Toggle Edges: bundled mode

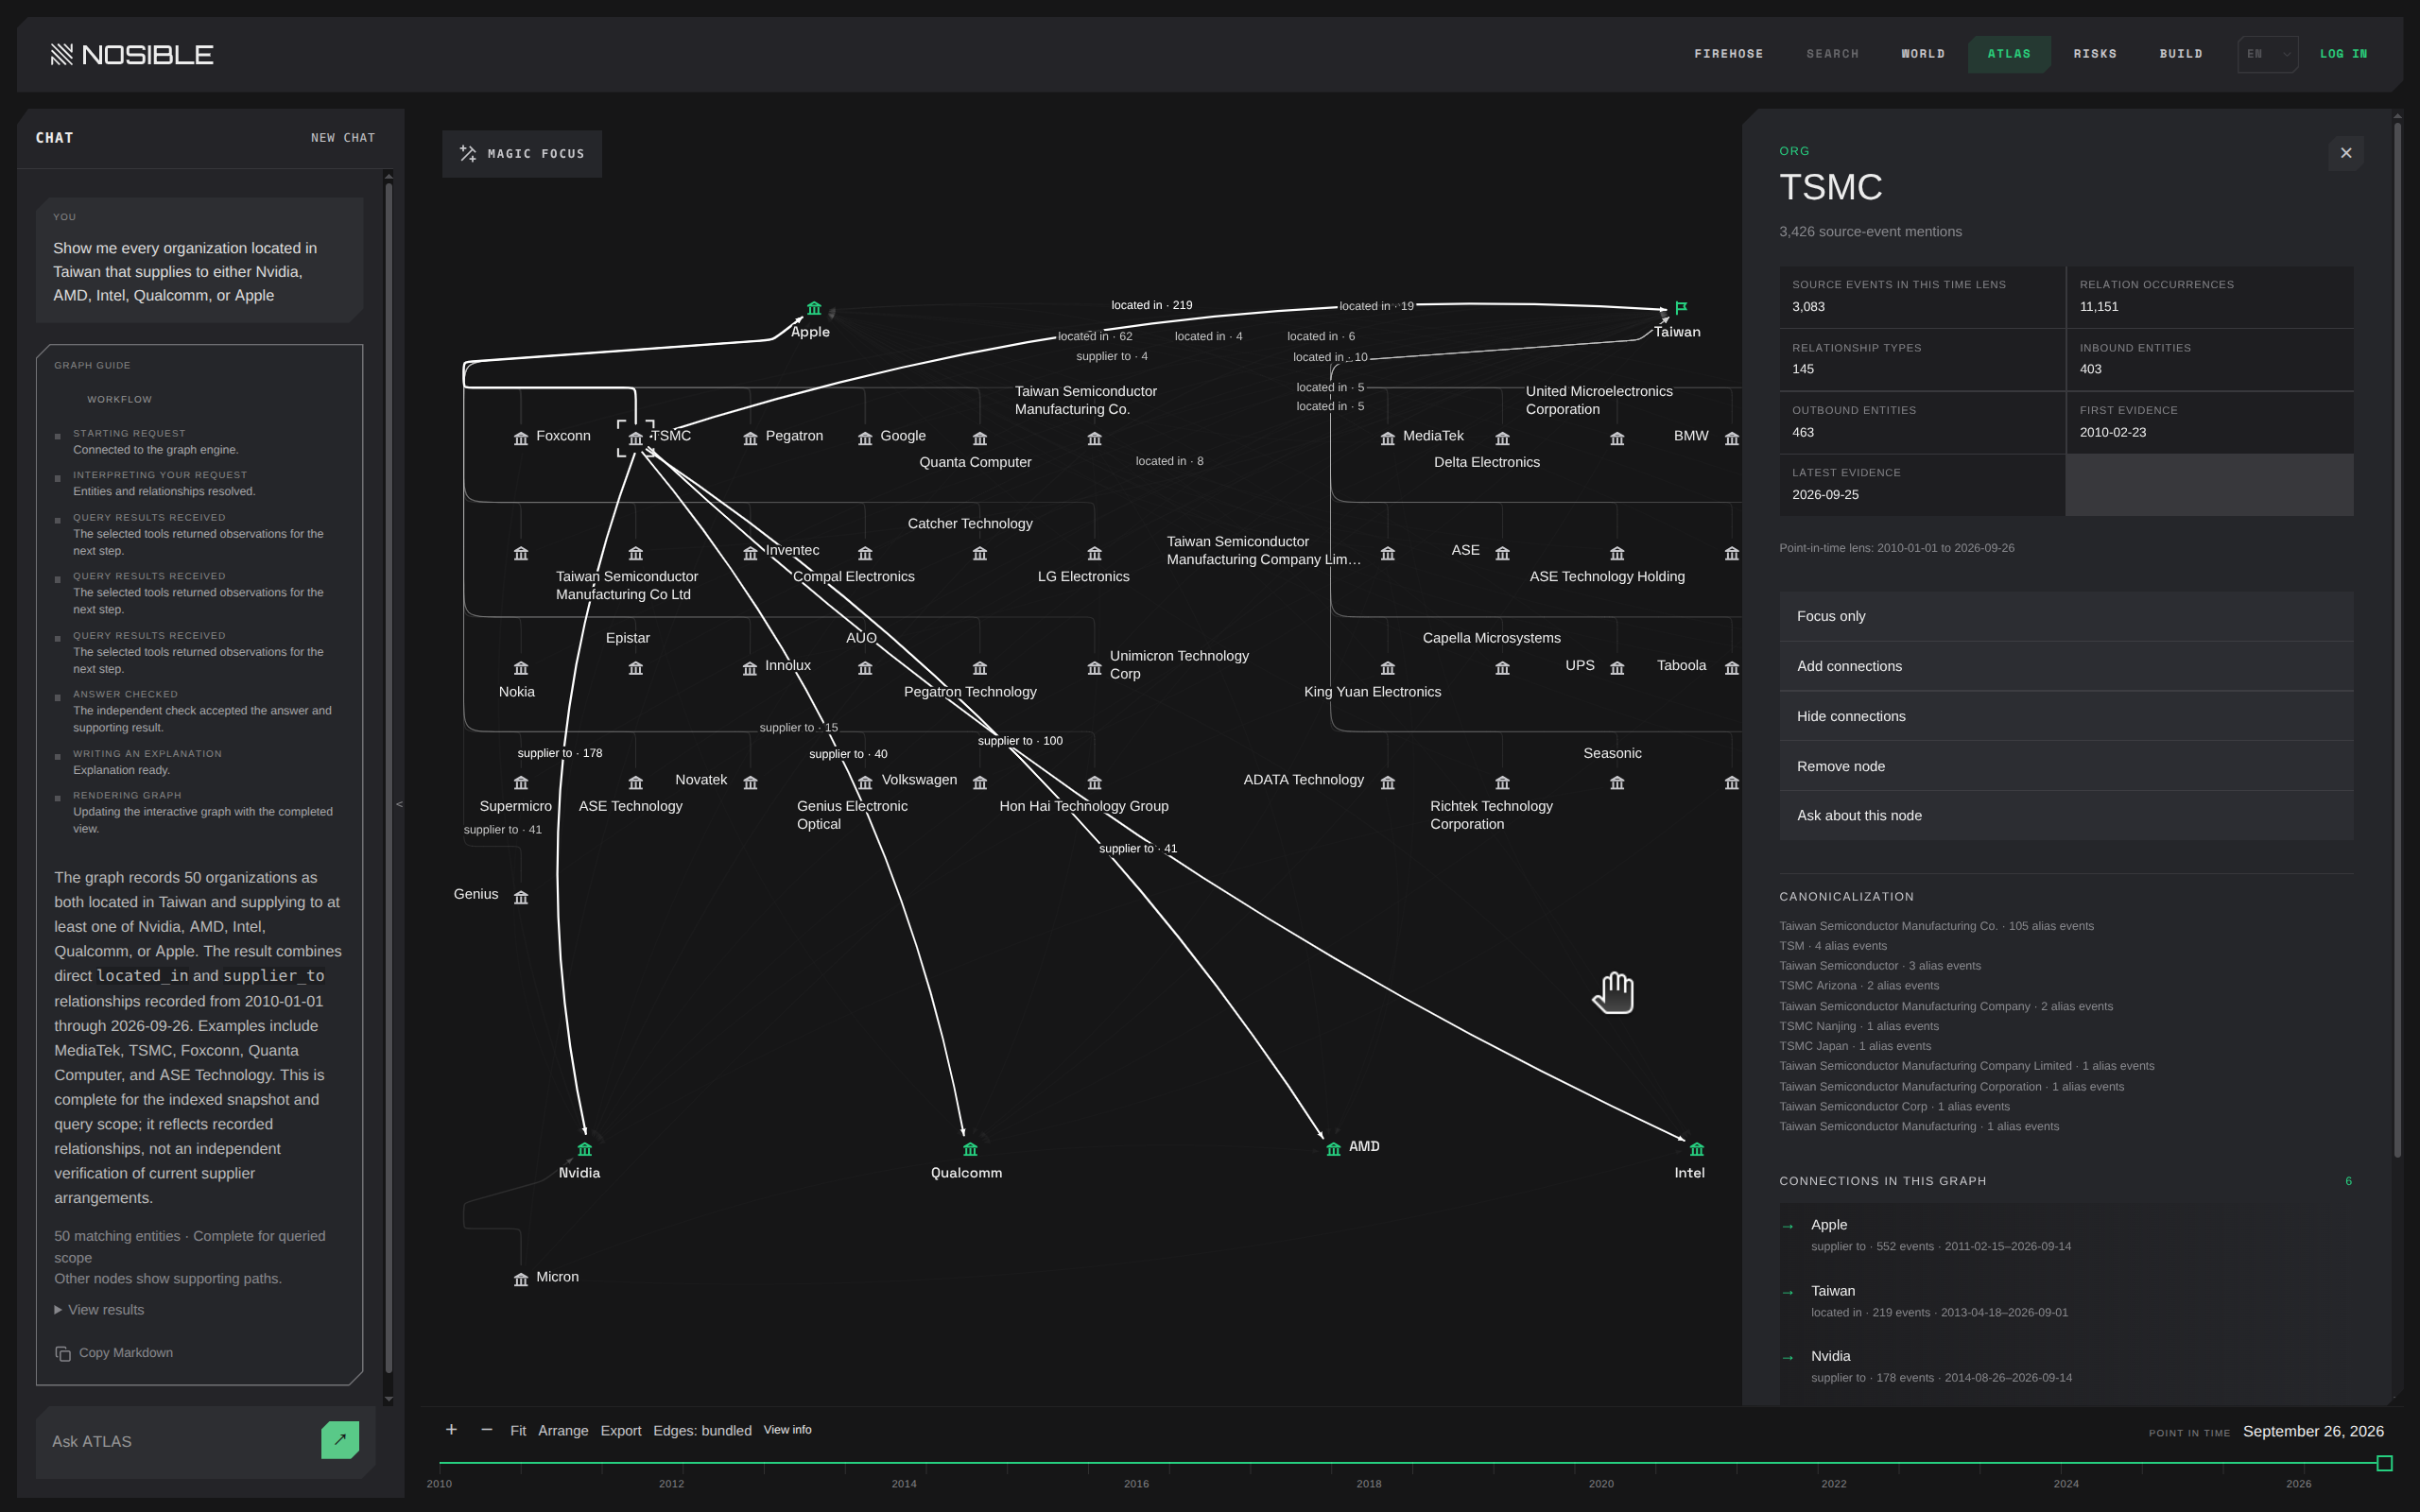coord(702,1431)
